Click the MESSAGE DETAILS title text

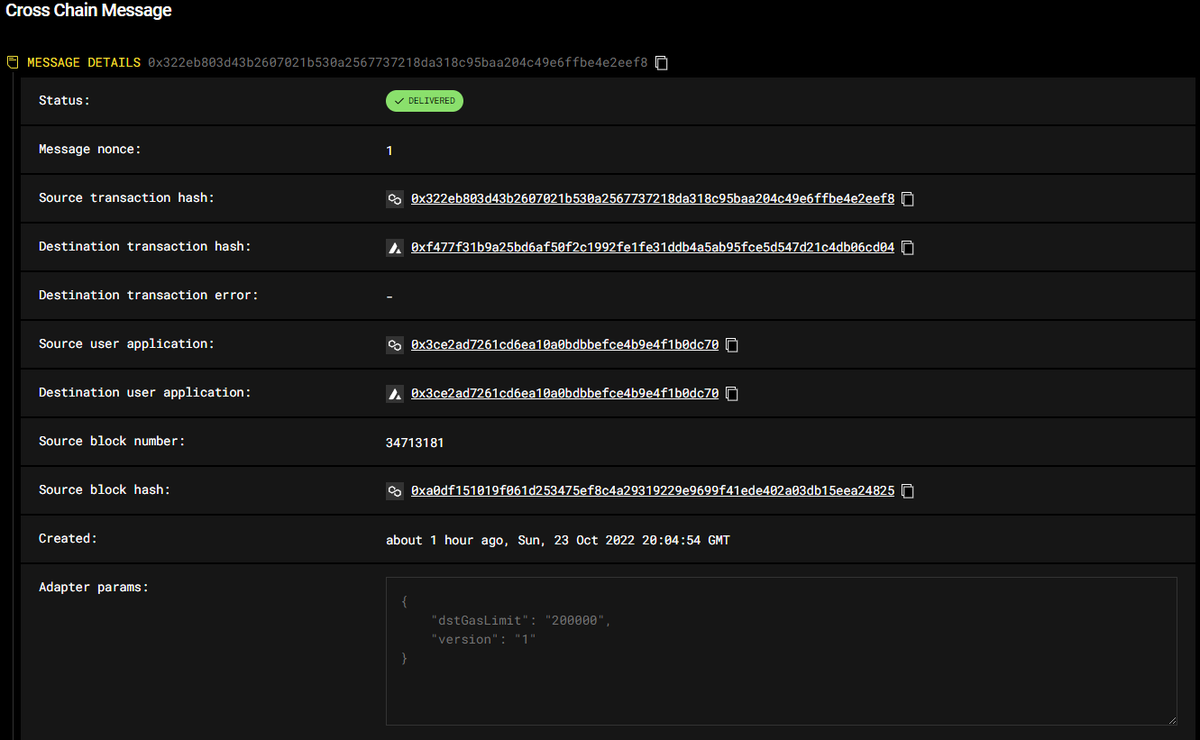84,62
